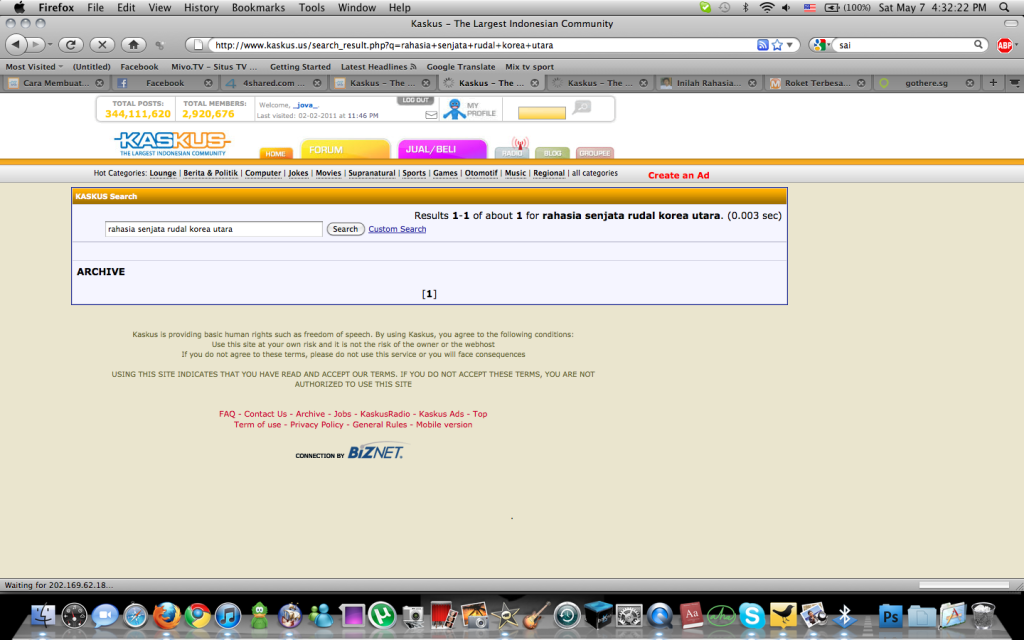Open the Mobile version footer link
Image resolution: width=1024 pixels, height=640 pixels.
pos(444,424)
